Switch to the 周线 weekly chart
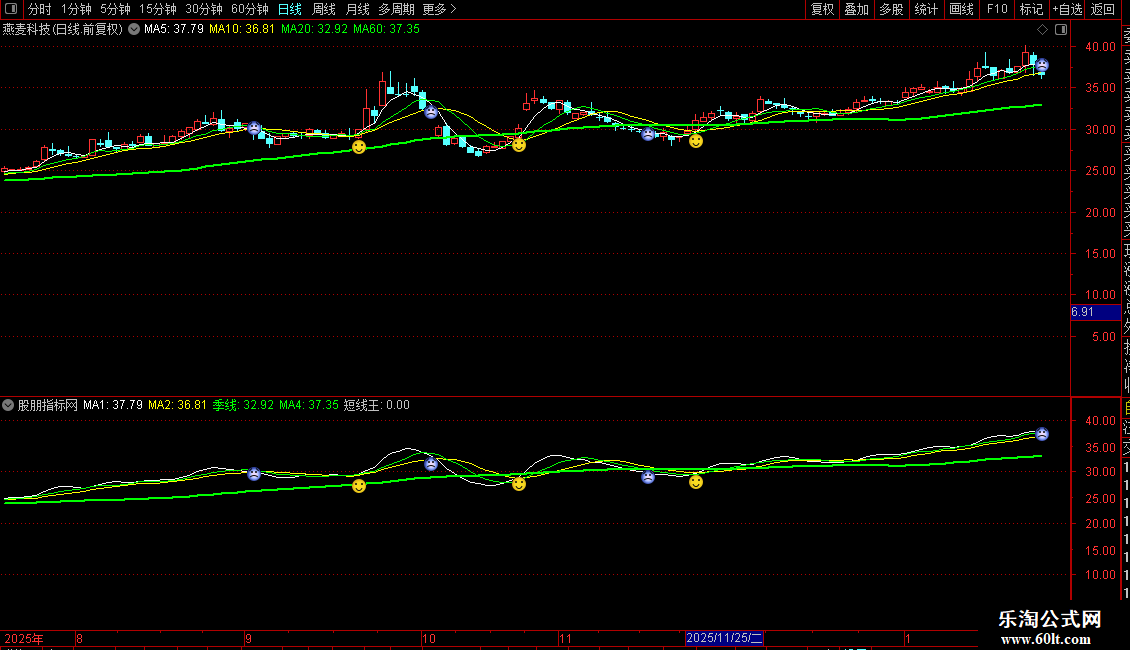 324,9
